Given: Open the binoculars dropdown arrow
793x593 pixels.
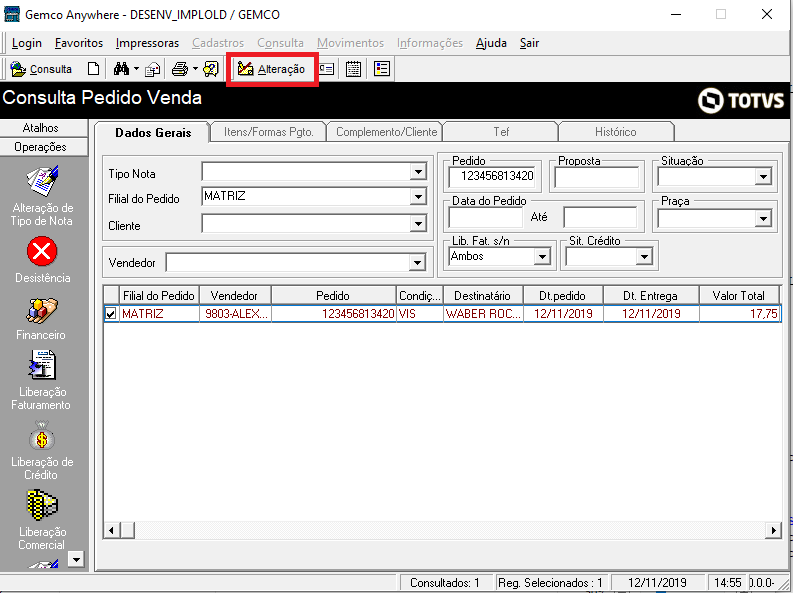Looking at the screenshot, I should [x=137, y=69].
